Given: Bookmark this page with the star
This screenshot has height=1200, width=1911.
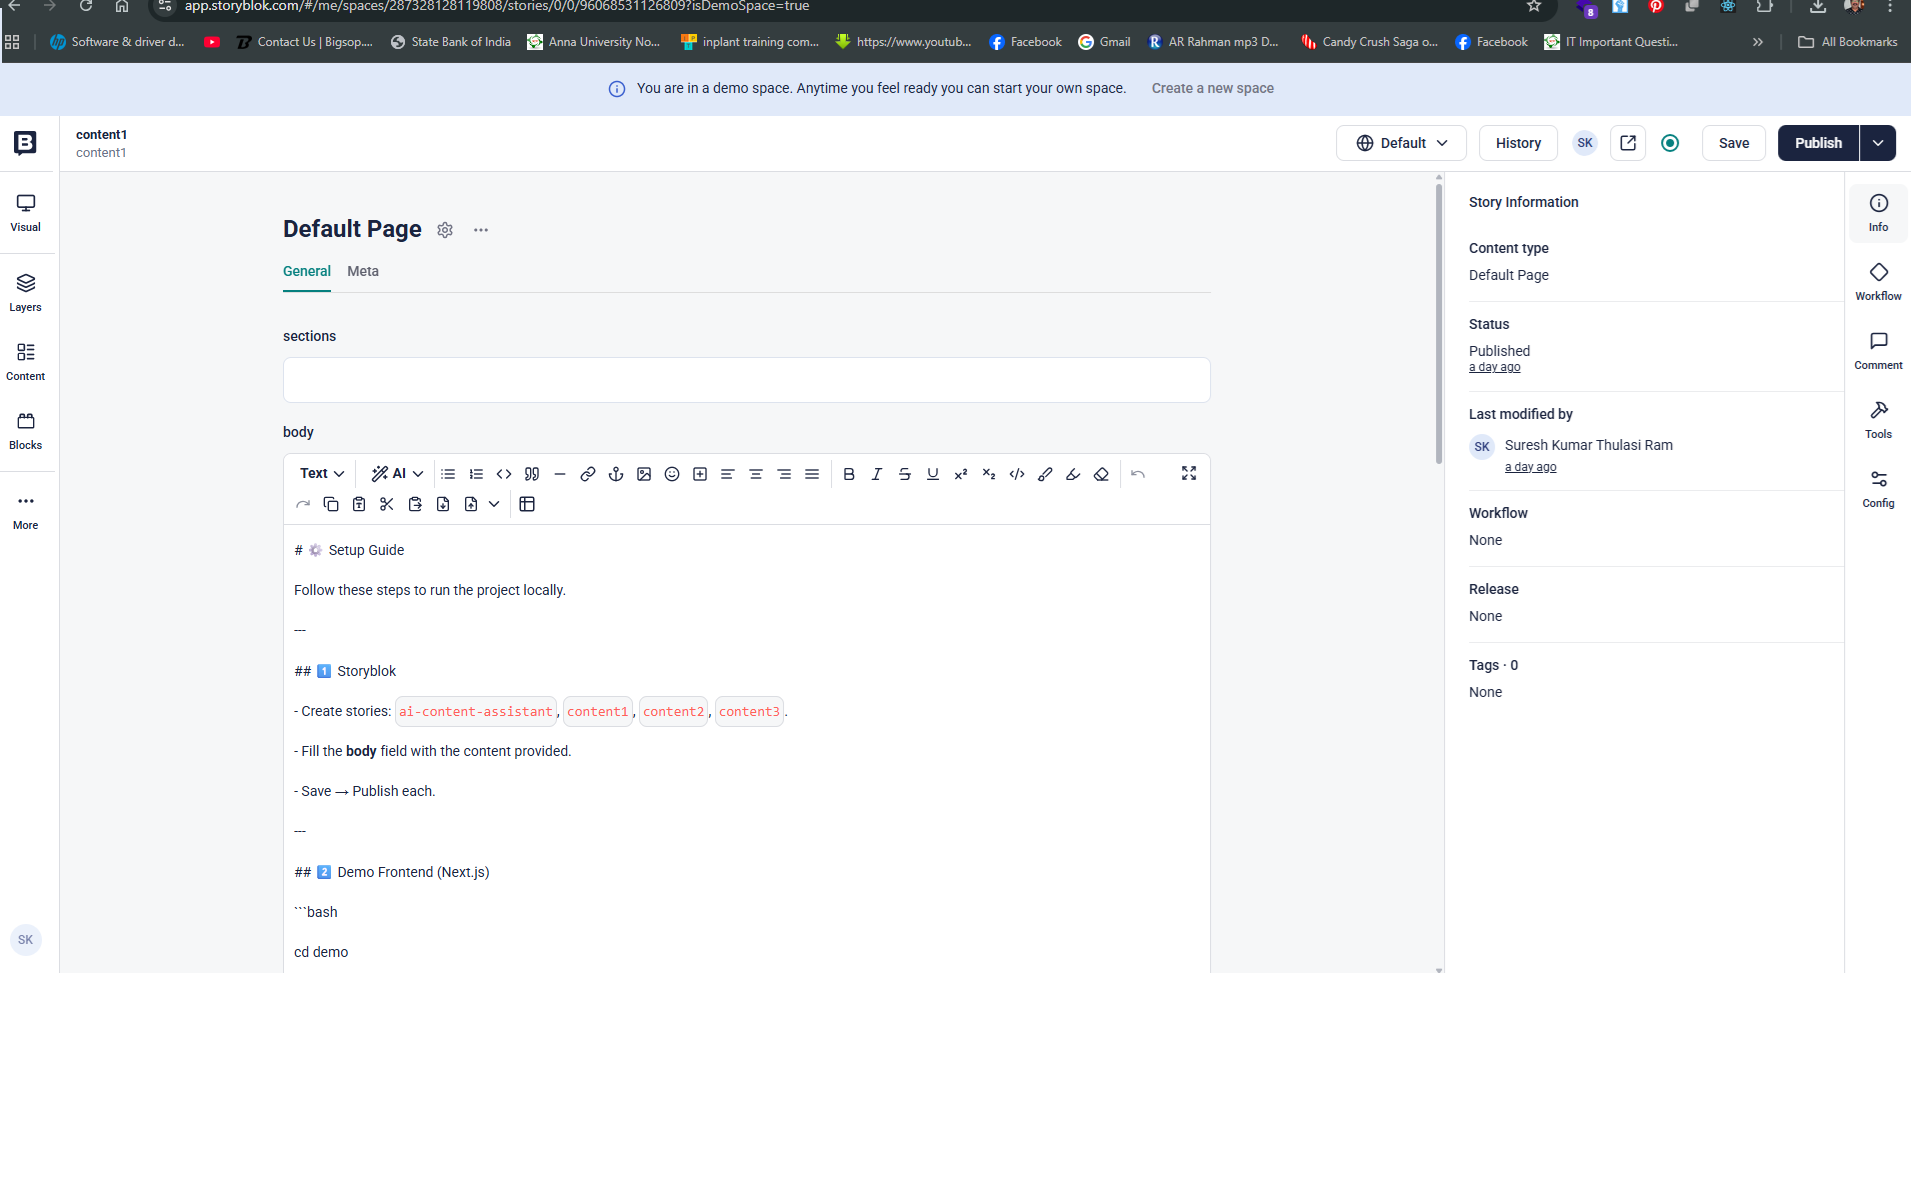Looking at the screenshot, I should (1533, 7).
